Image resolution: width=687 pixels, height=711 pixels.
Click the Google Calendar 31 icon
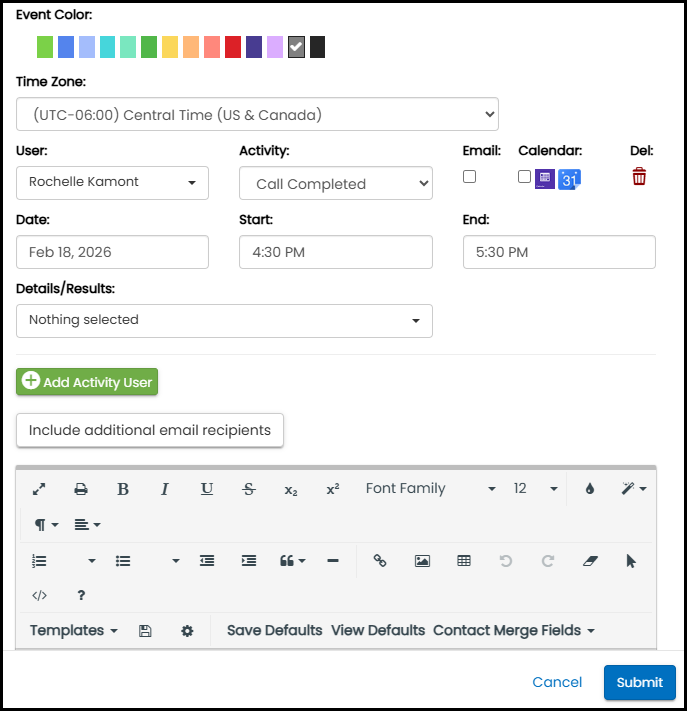tap(569, 179)
